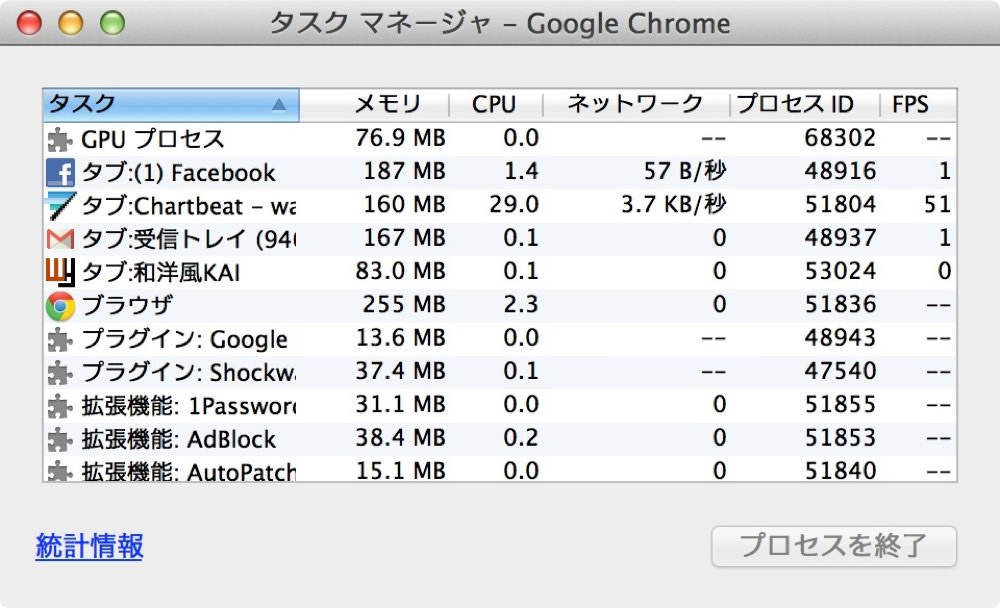
Task: Click the 187 MB memory cell
Action: pos(404,171)
